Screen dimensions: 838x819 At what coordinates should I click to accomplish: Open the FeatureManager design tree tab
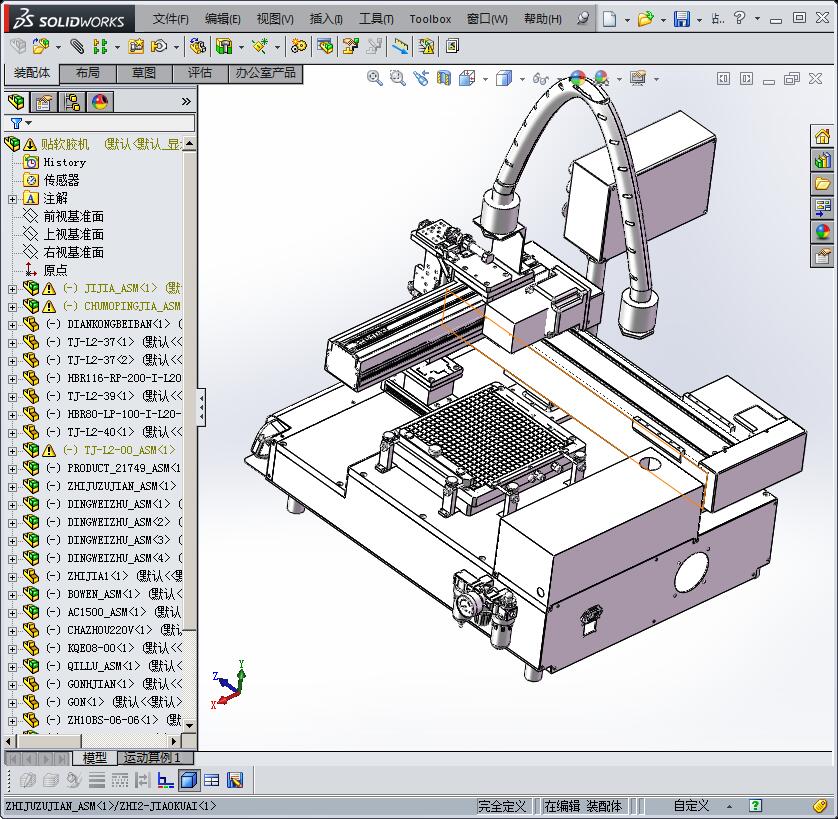point(16,102)
